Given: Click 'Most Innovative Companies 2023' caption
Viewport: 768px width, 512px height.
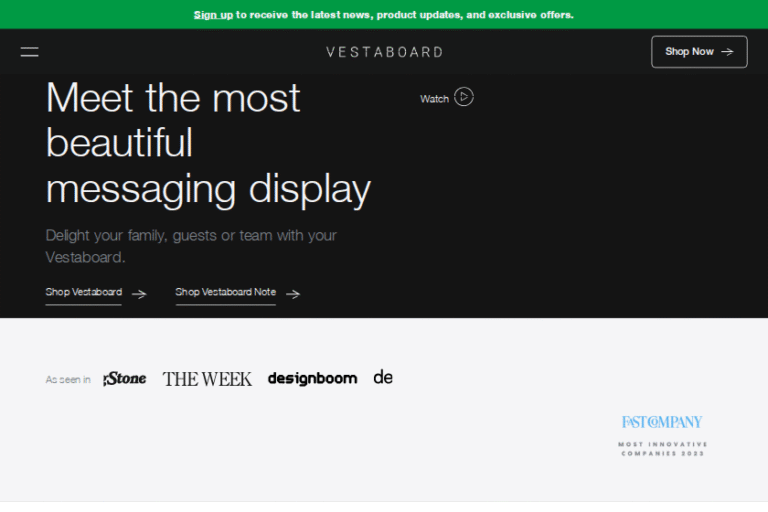Looking at the screenshot, I should point(662,449).
